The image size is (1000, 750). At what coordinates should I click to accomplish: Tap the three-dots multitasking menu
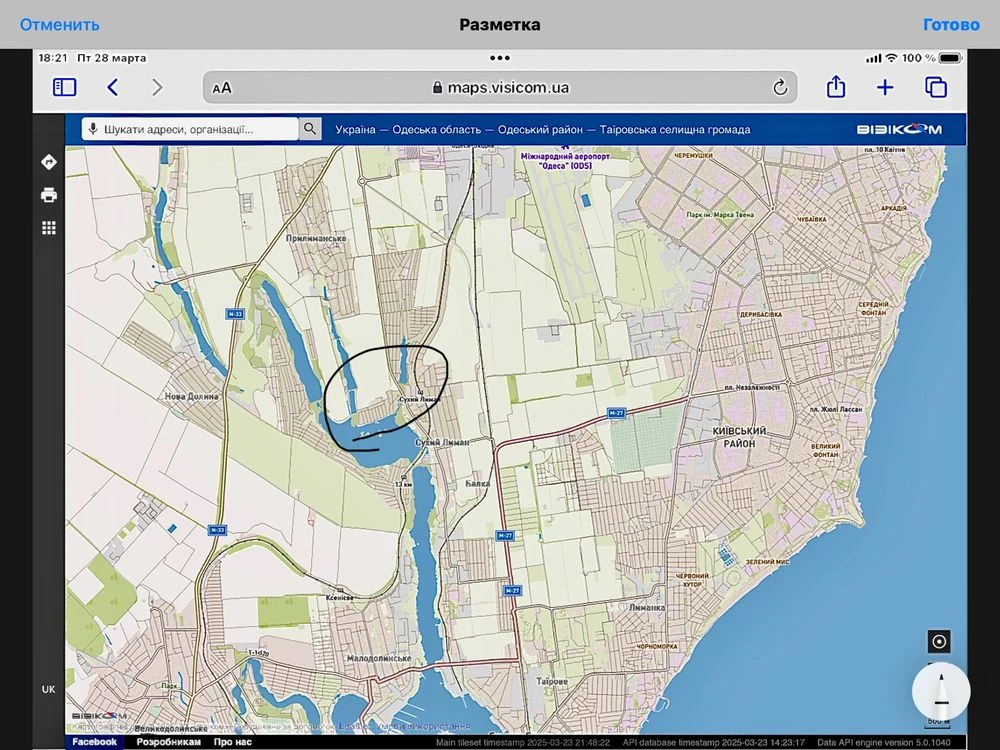pos(499,58)
